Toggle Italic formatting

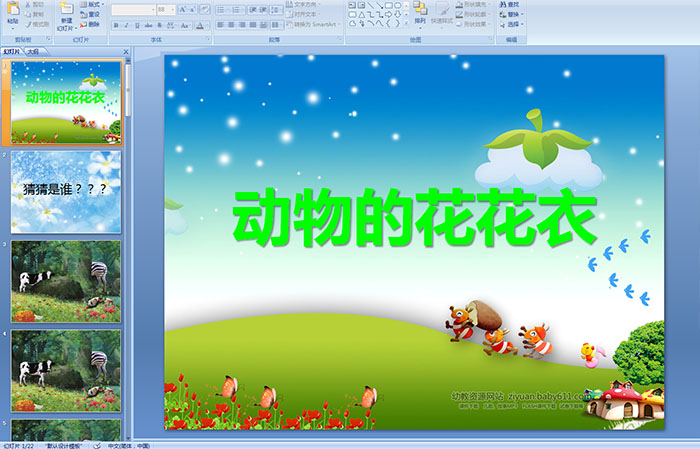(126, 25)
